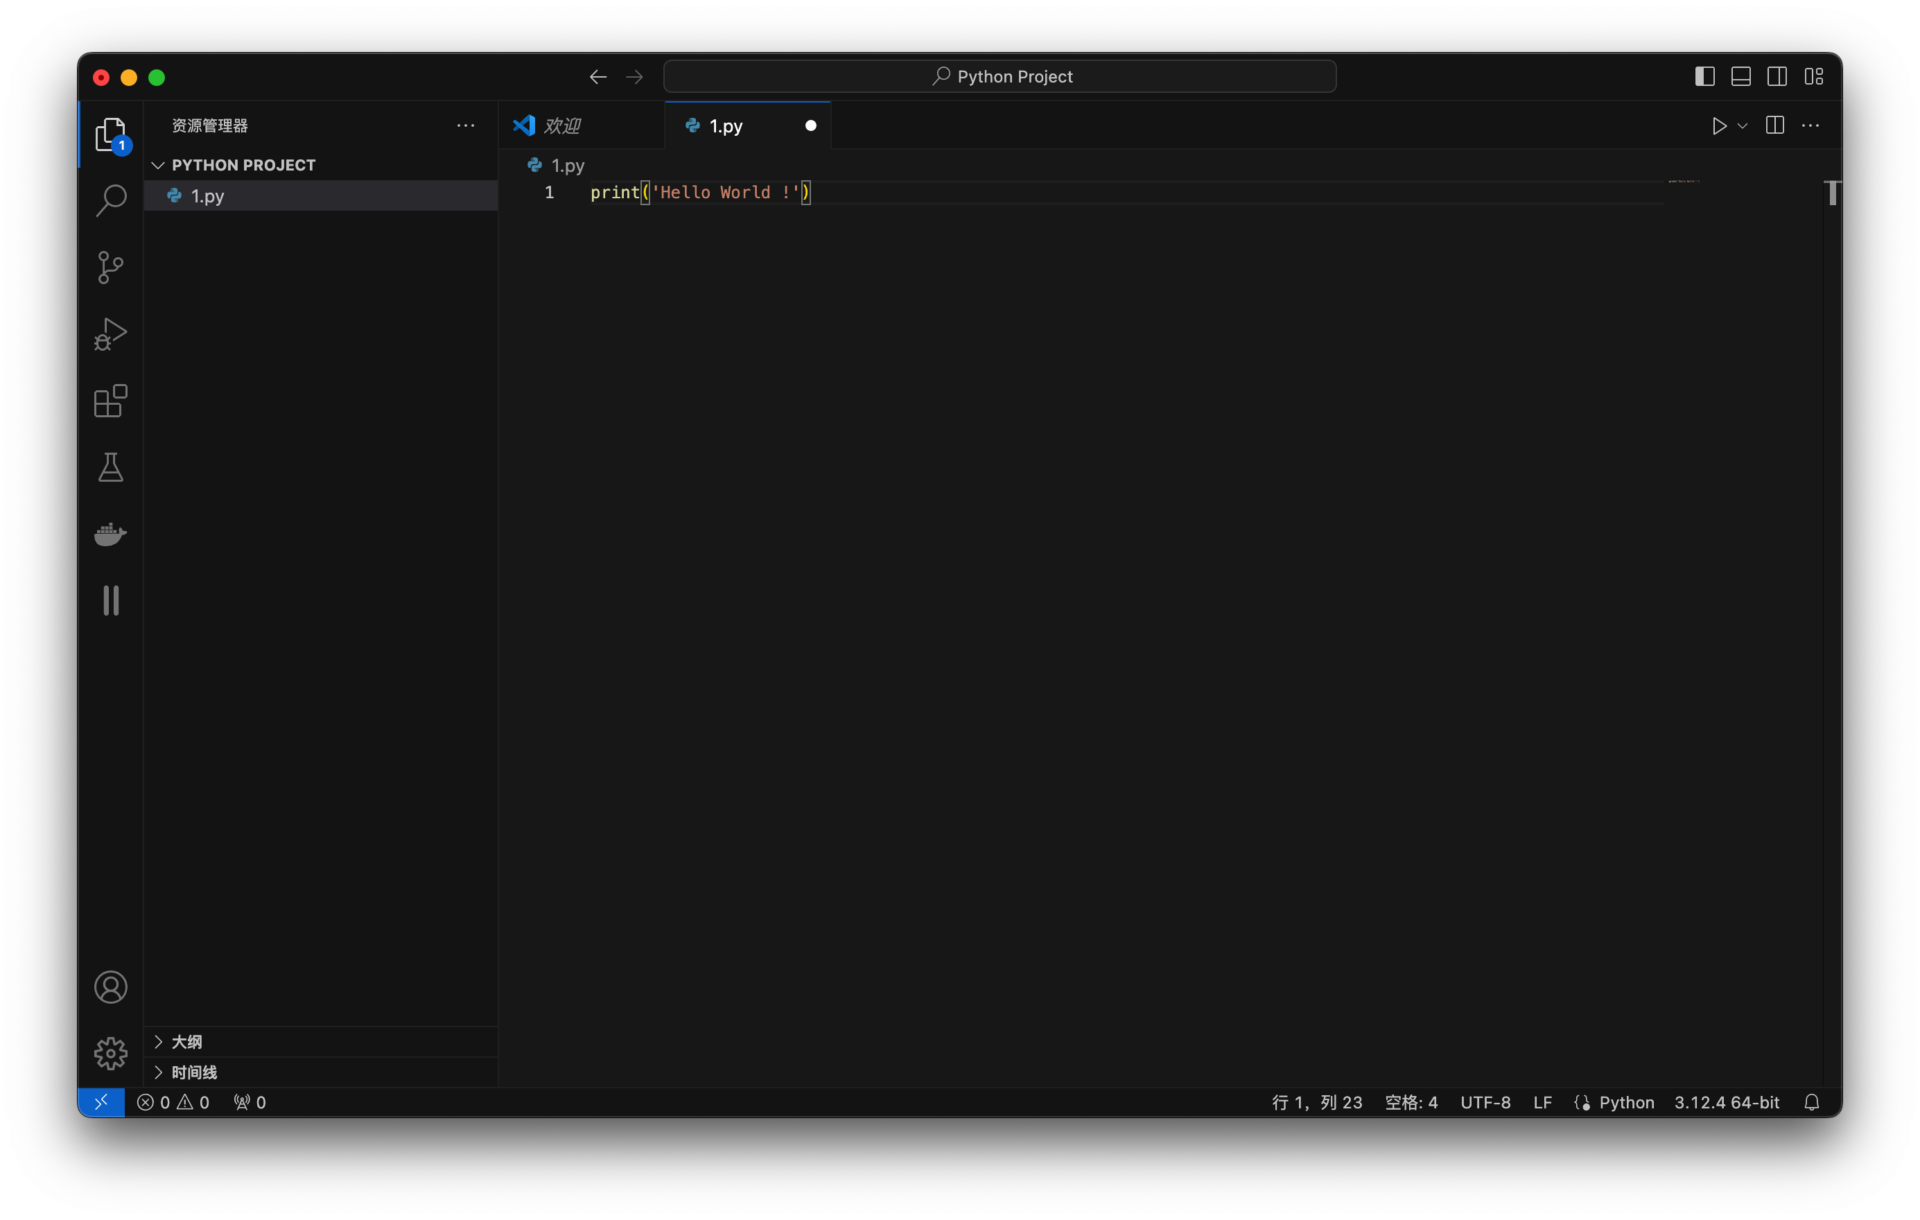Open Explorer views and more actions menu
1920x1220 pixels.
(x=466, y=125)
